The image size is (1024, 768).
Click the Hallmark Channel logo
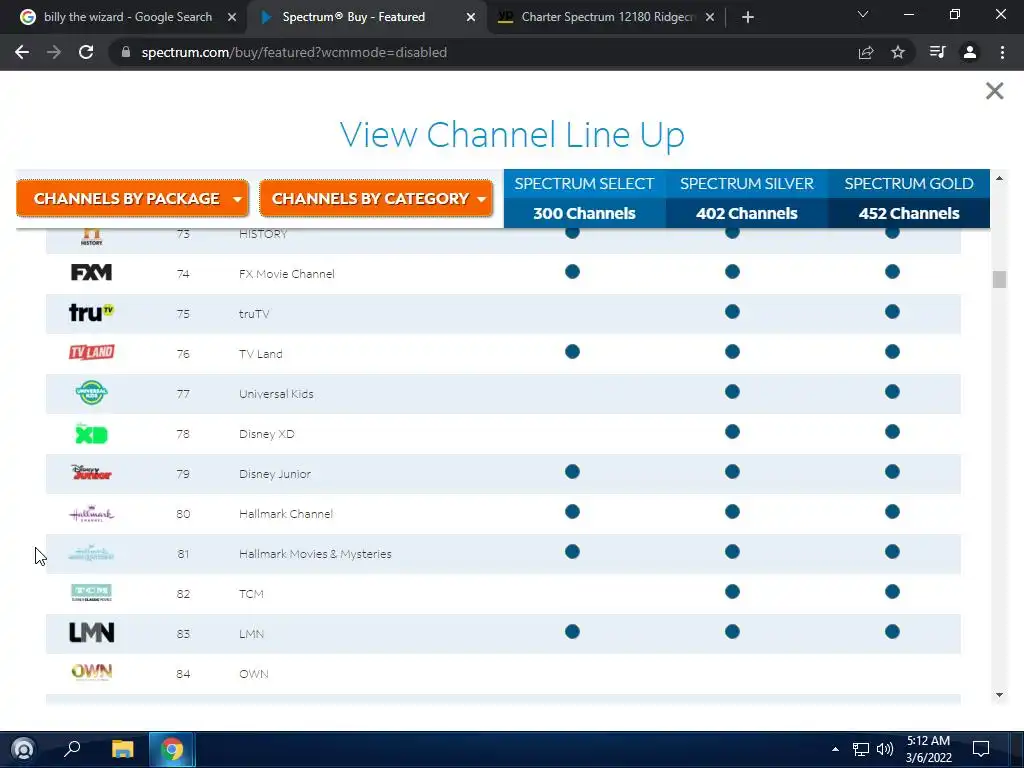pyautogui.click(x=91, y=514)
